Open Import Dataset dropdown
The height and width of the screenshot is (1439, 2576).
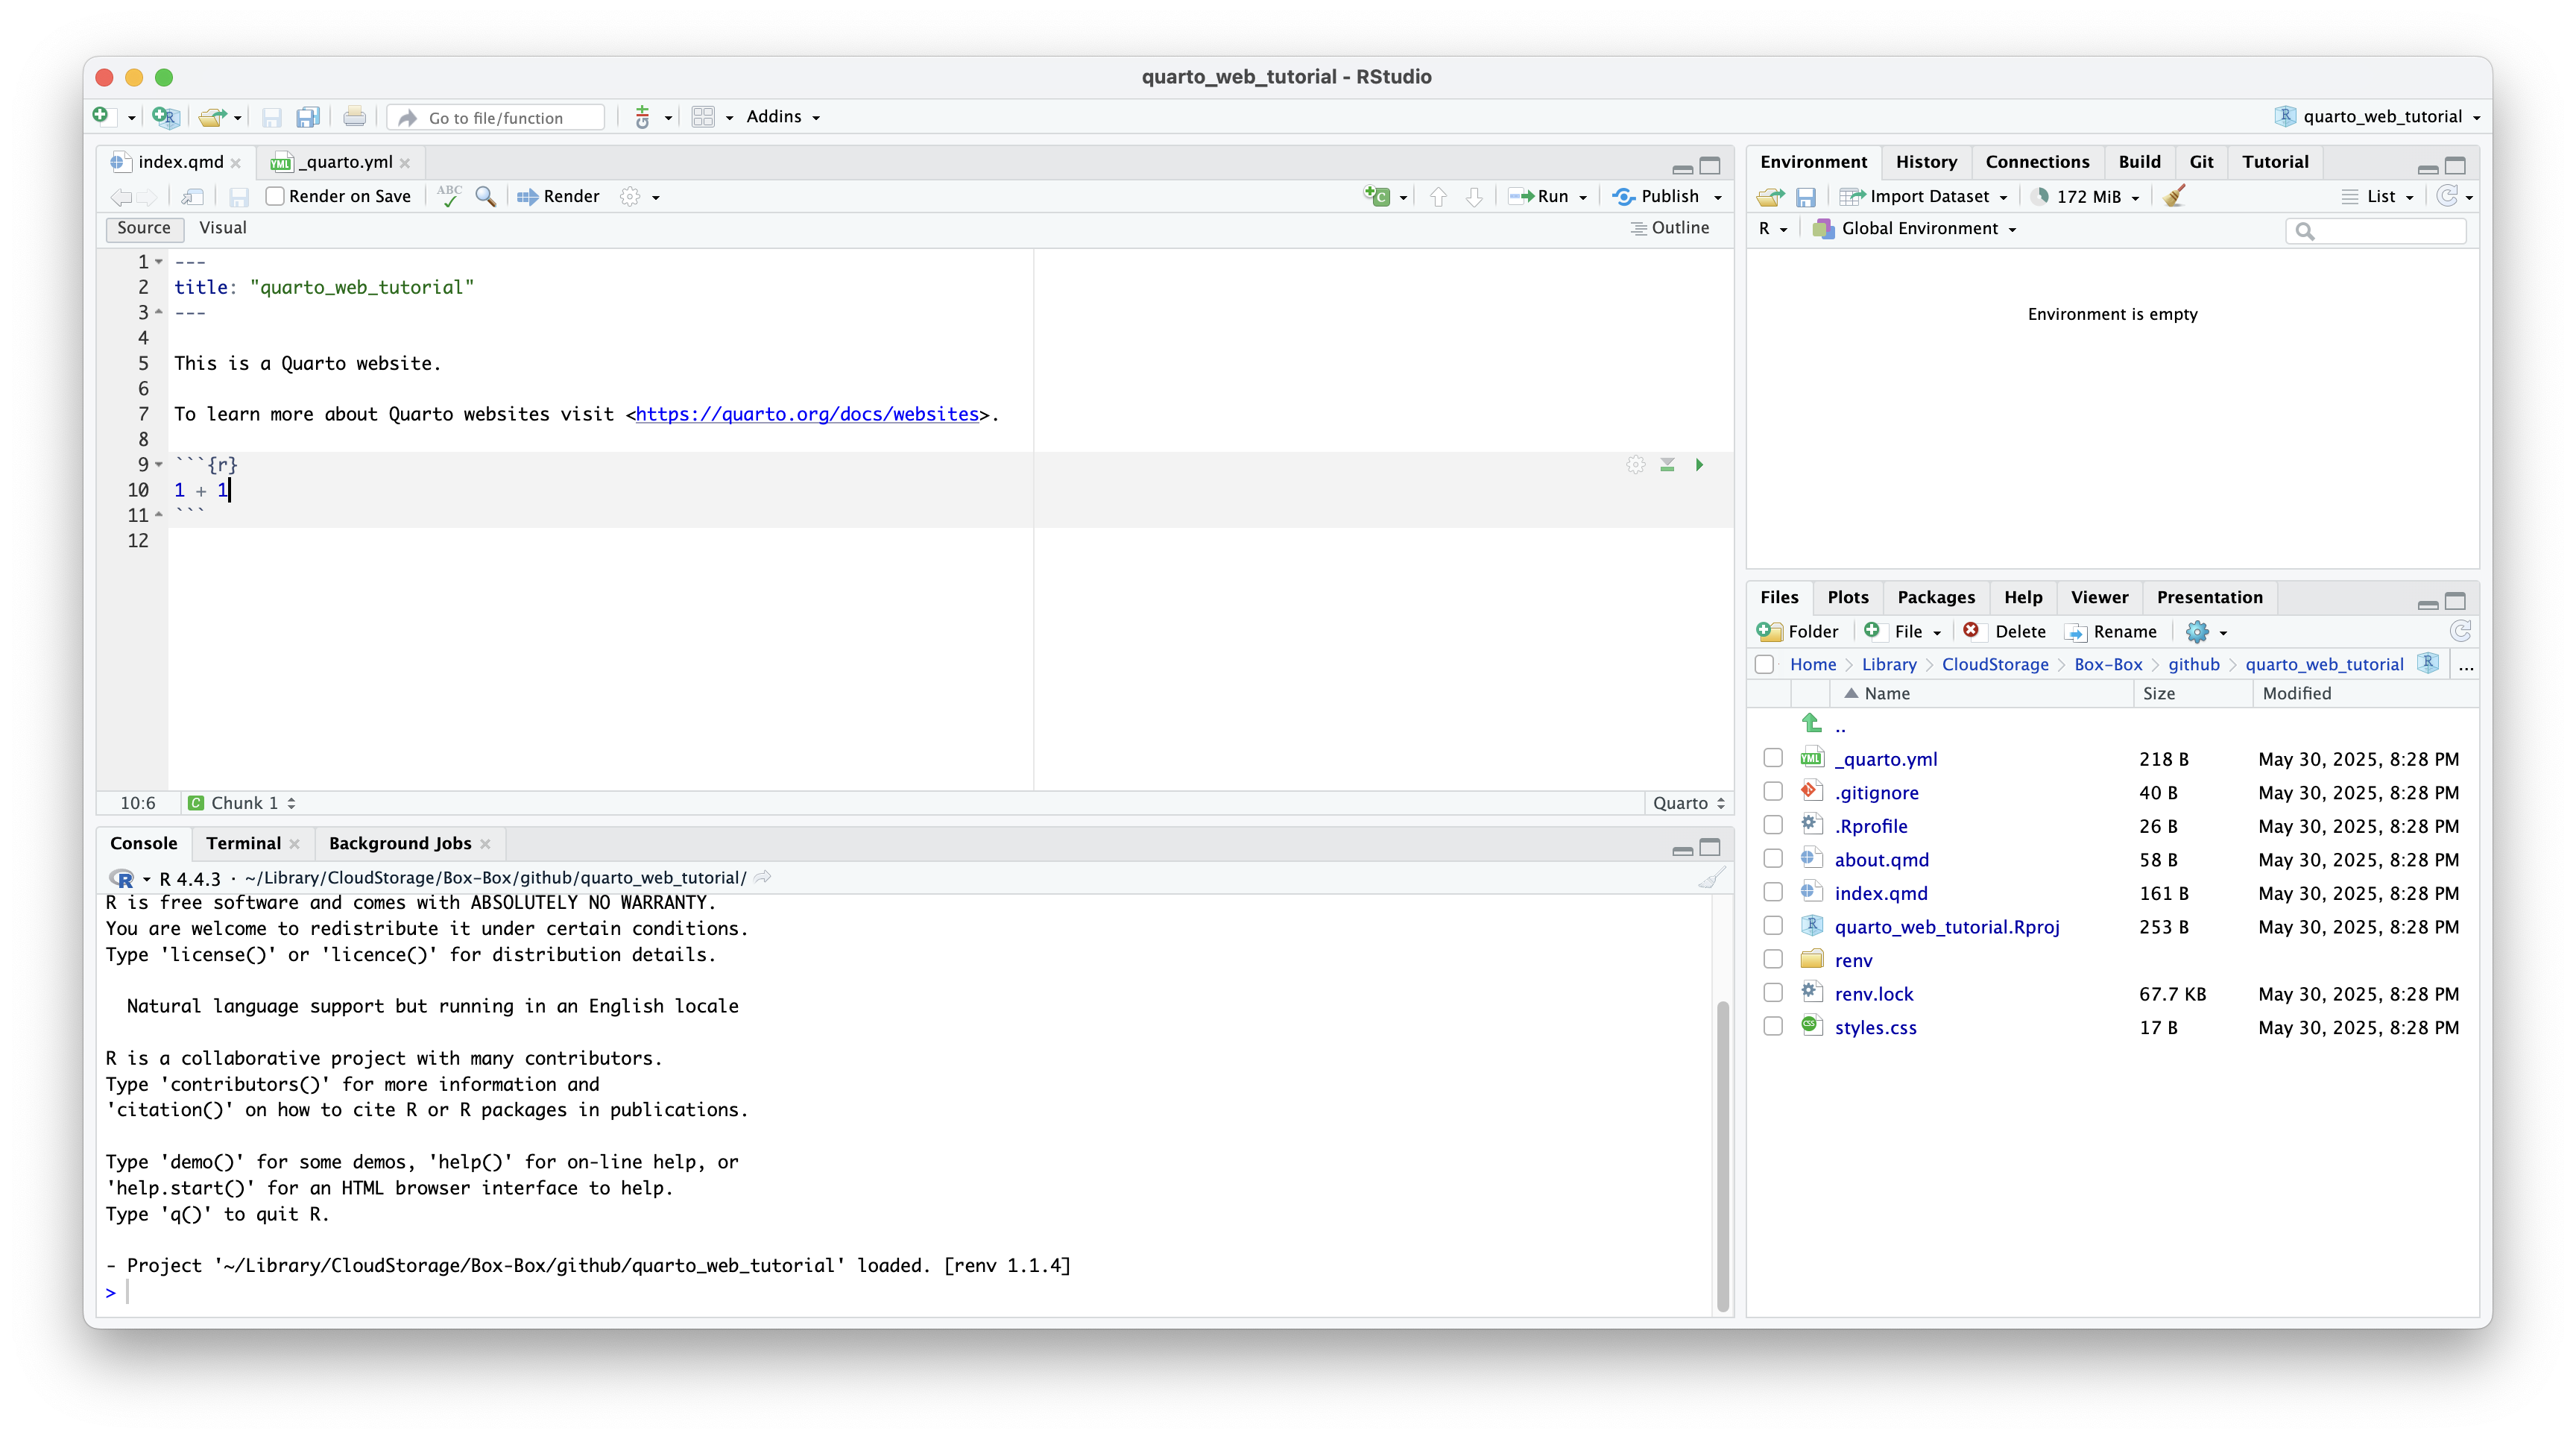coord(1923,197)
